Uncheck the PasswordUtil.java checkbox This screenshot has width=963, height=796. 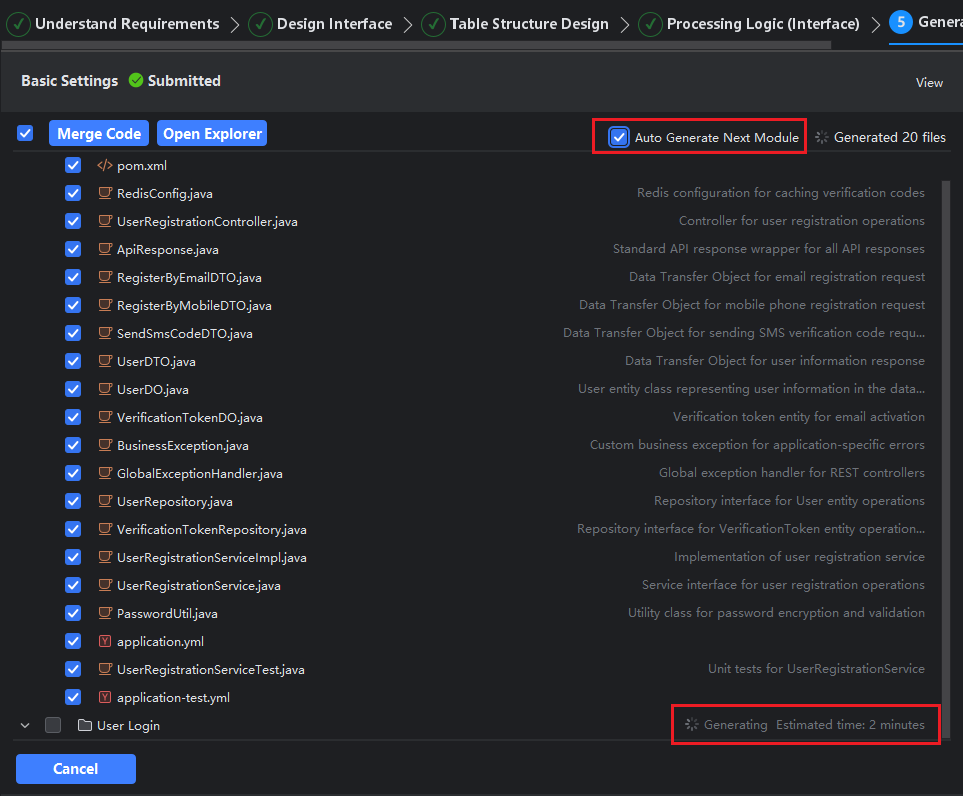[x=73, y=613]
